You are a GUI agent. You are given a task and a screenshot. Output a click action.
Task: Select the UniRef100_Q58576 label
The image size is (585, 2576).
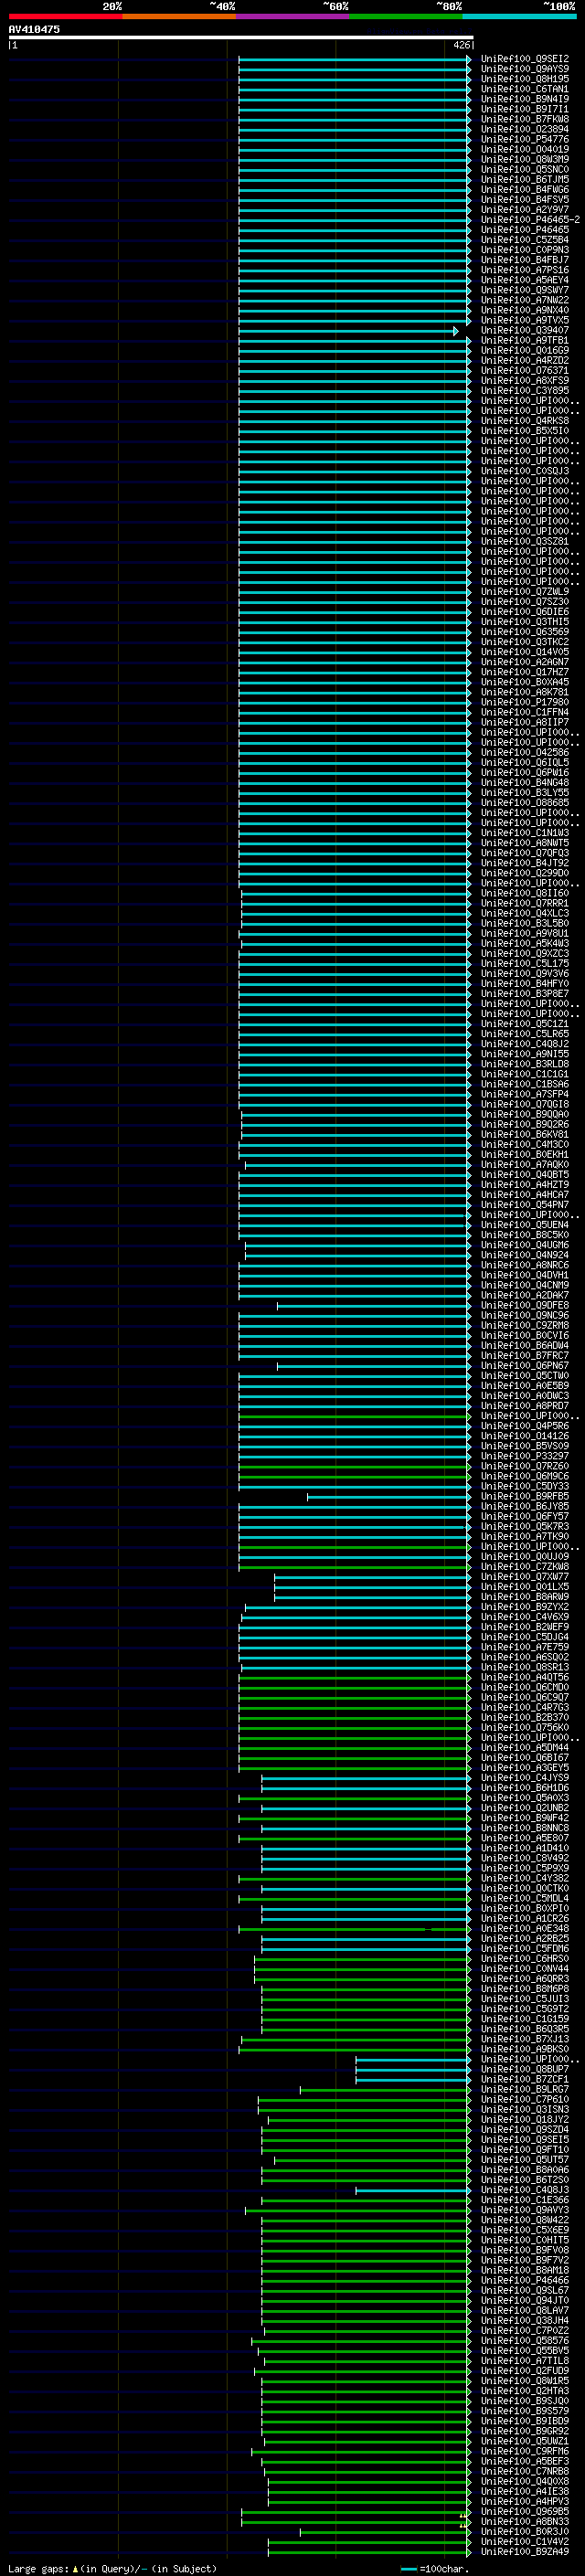point(525,2340)
